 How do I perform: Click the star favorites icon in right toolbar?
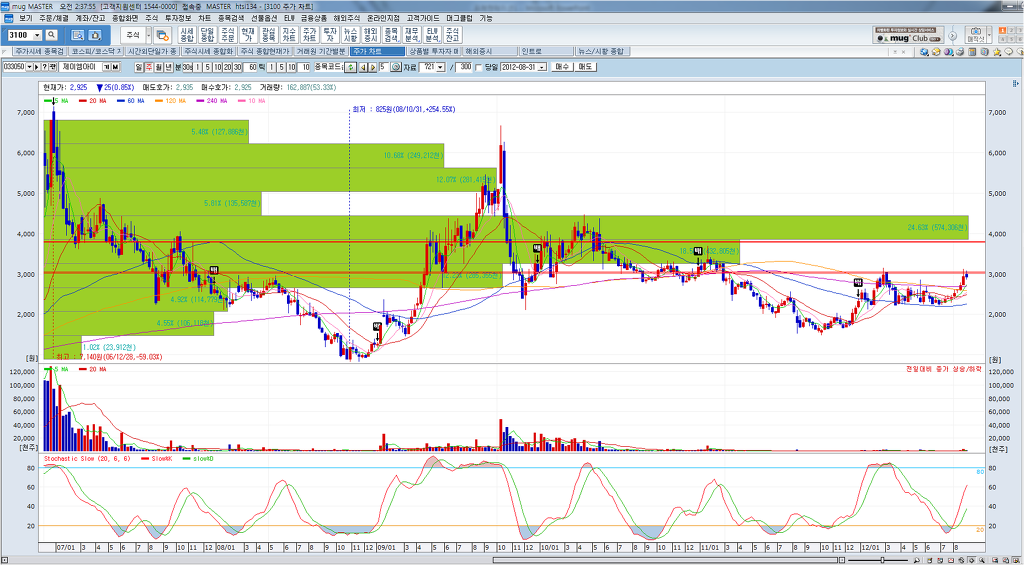click(x=997, y=52)
